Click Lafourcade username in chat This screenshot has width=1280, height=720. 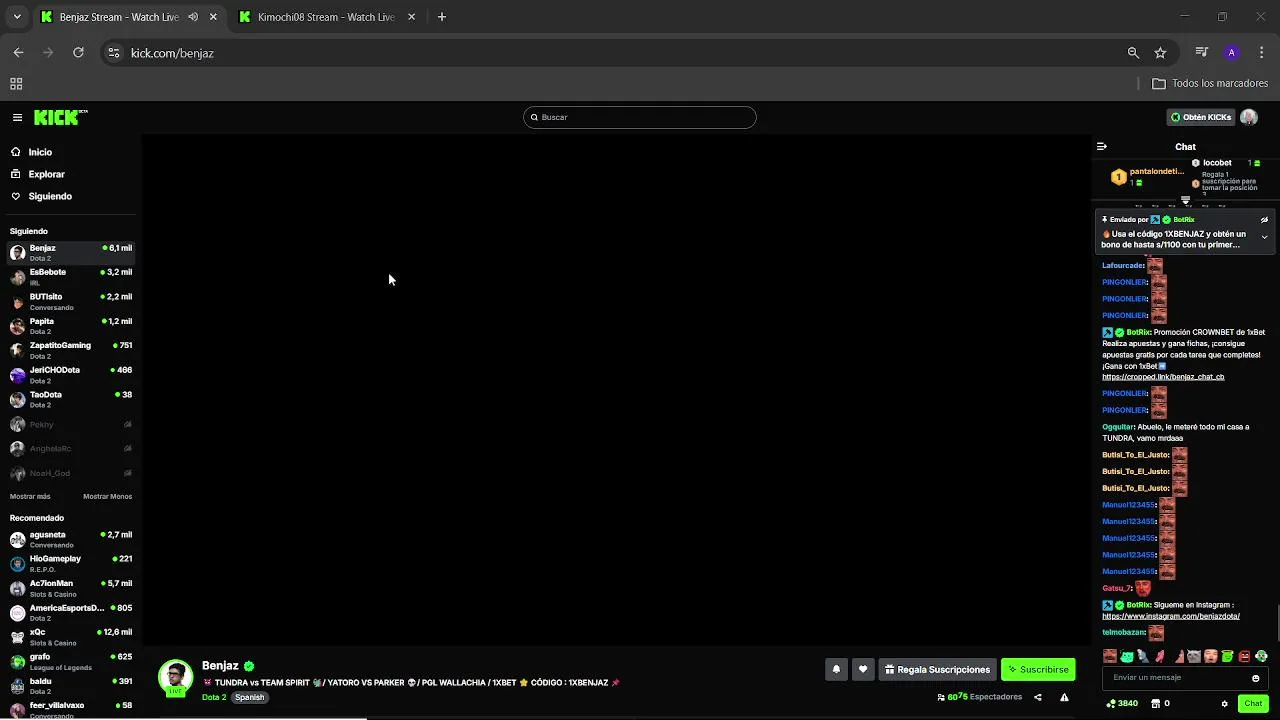[x=1123, y=266]
